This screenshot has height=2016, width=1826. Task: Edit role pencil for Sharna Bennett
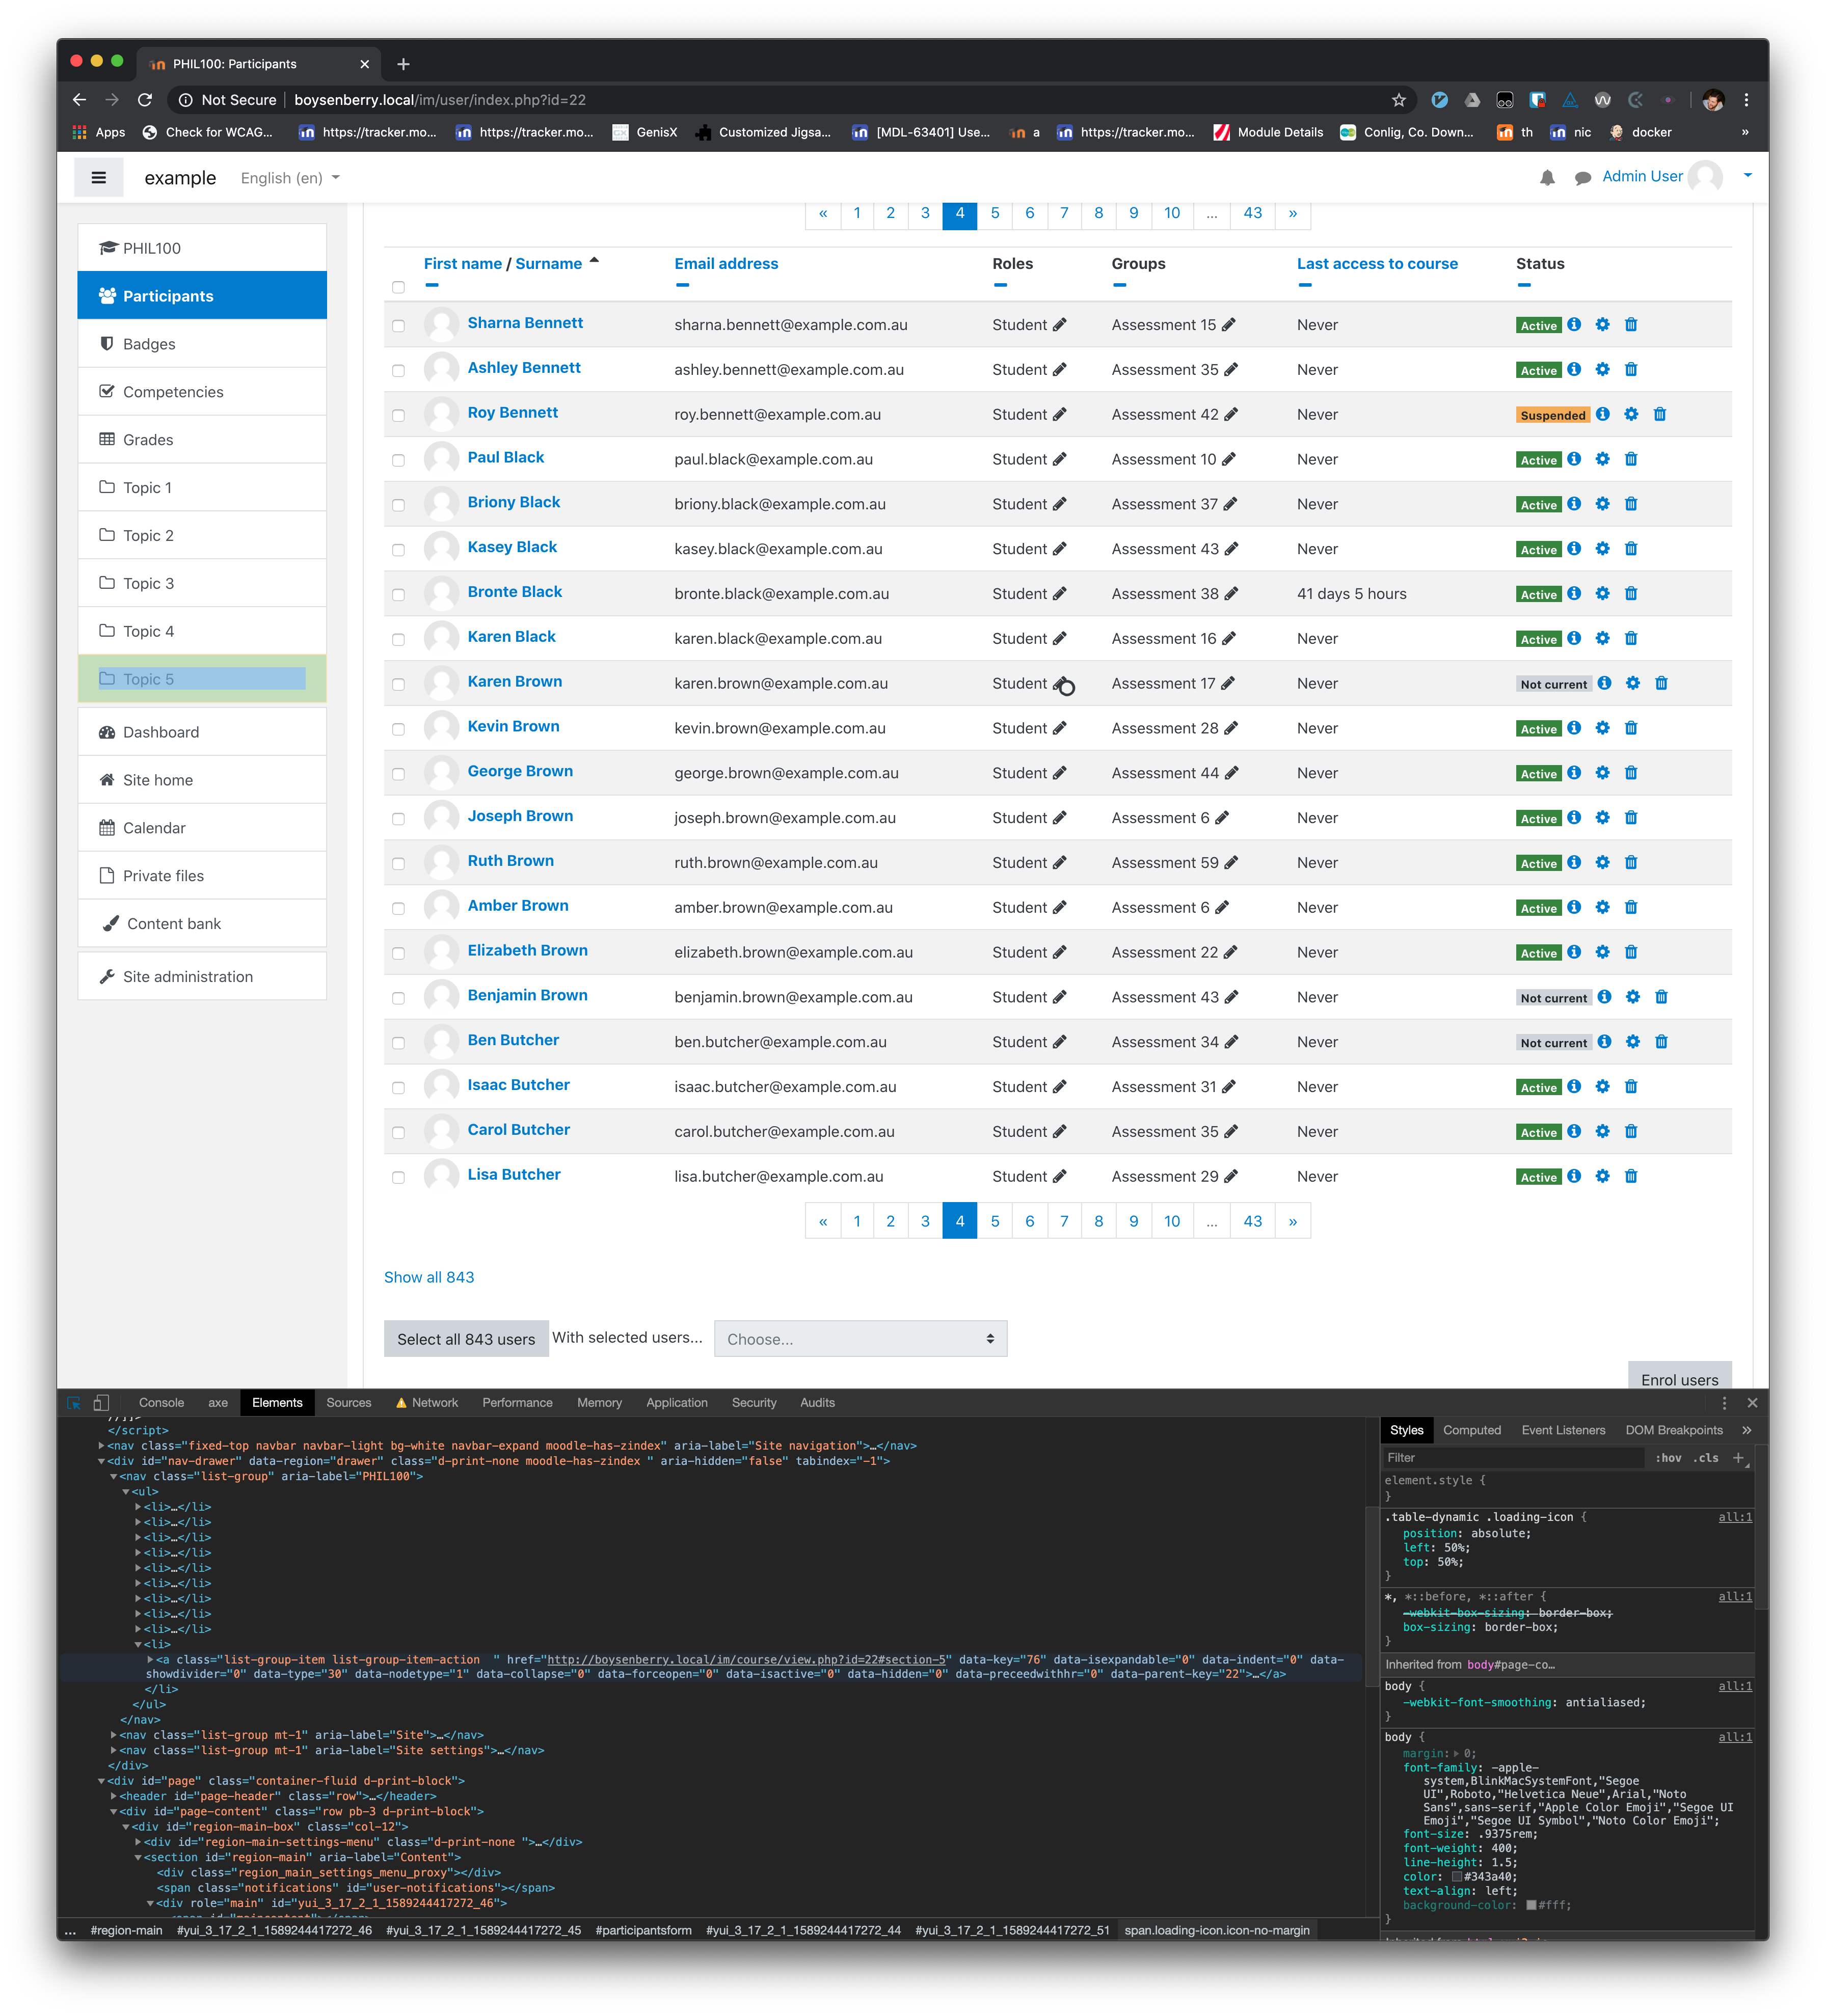(1059, 325)
